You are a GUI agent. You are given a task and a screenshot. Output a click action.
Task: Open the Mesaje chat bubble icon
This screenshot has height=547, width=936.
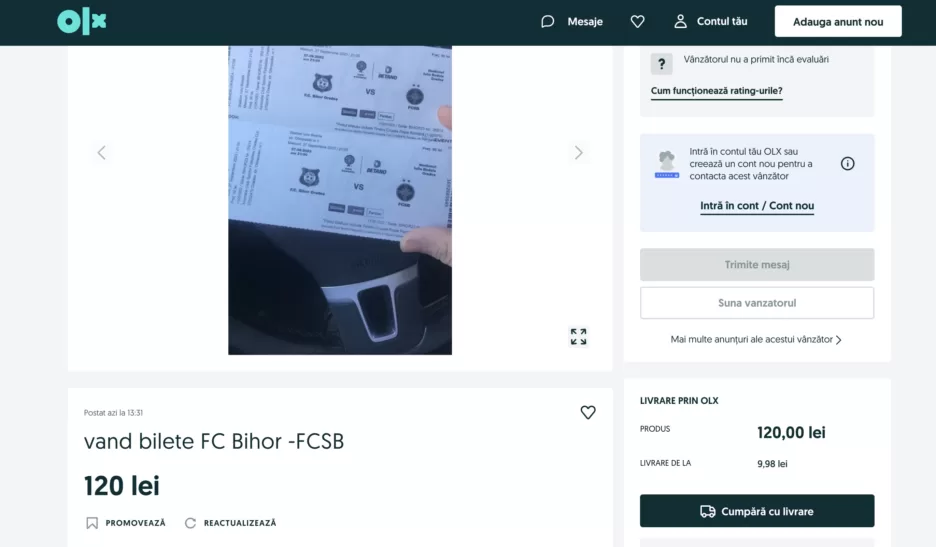(x=547, y=21)
